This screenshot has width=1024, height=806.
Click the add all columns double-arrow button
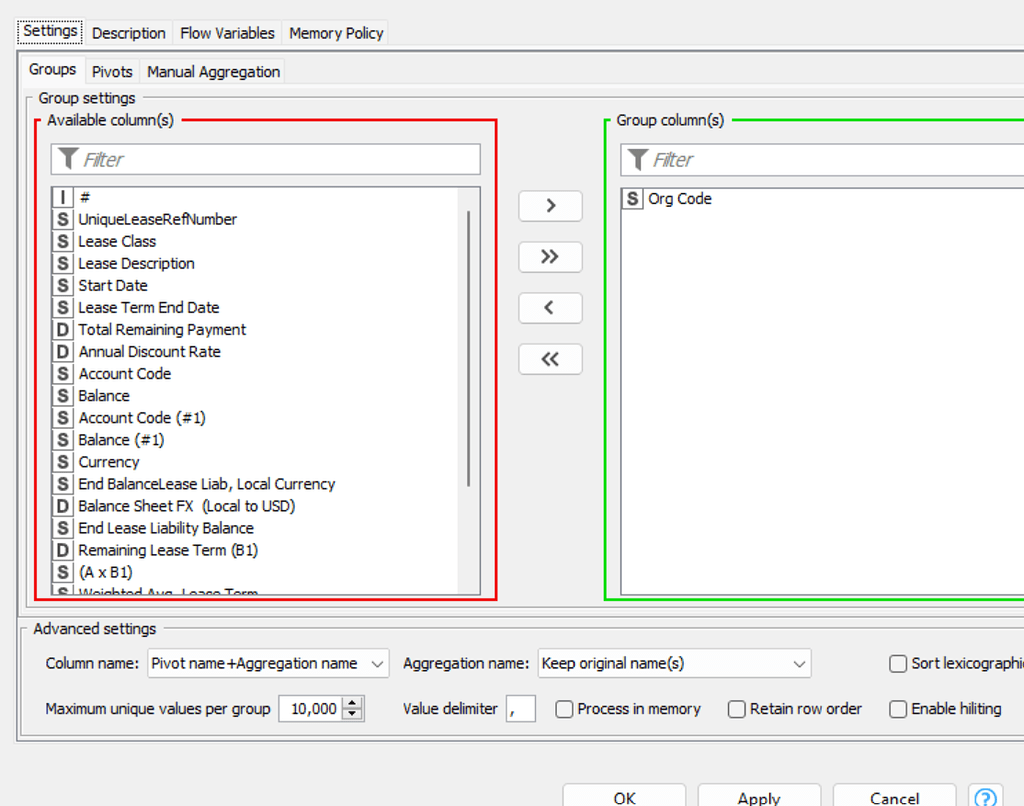[x=550, y=257]
